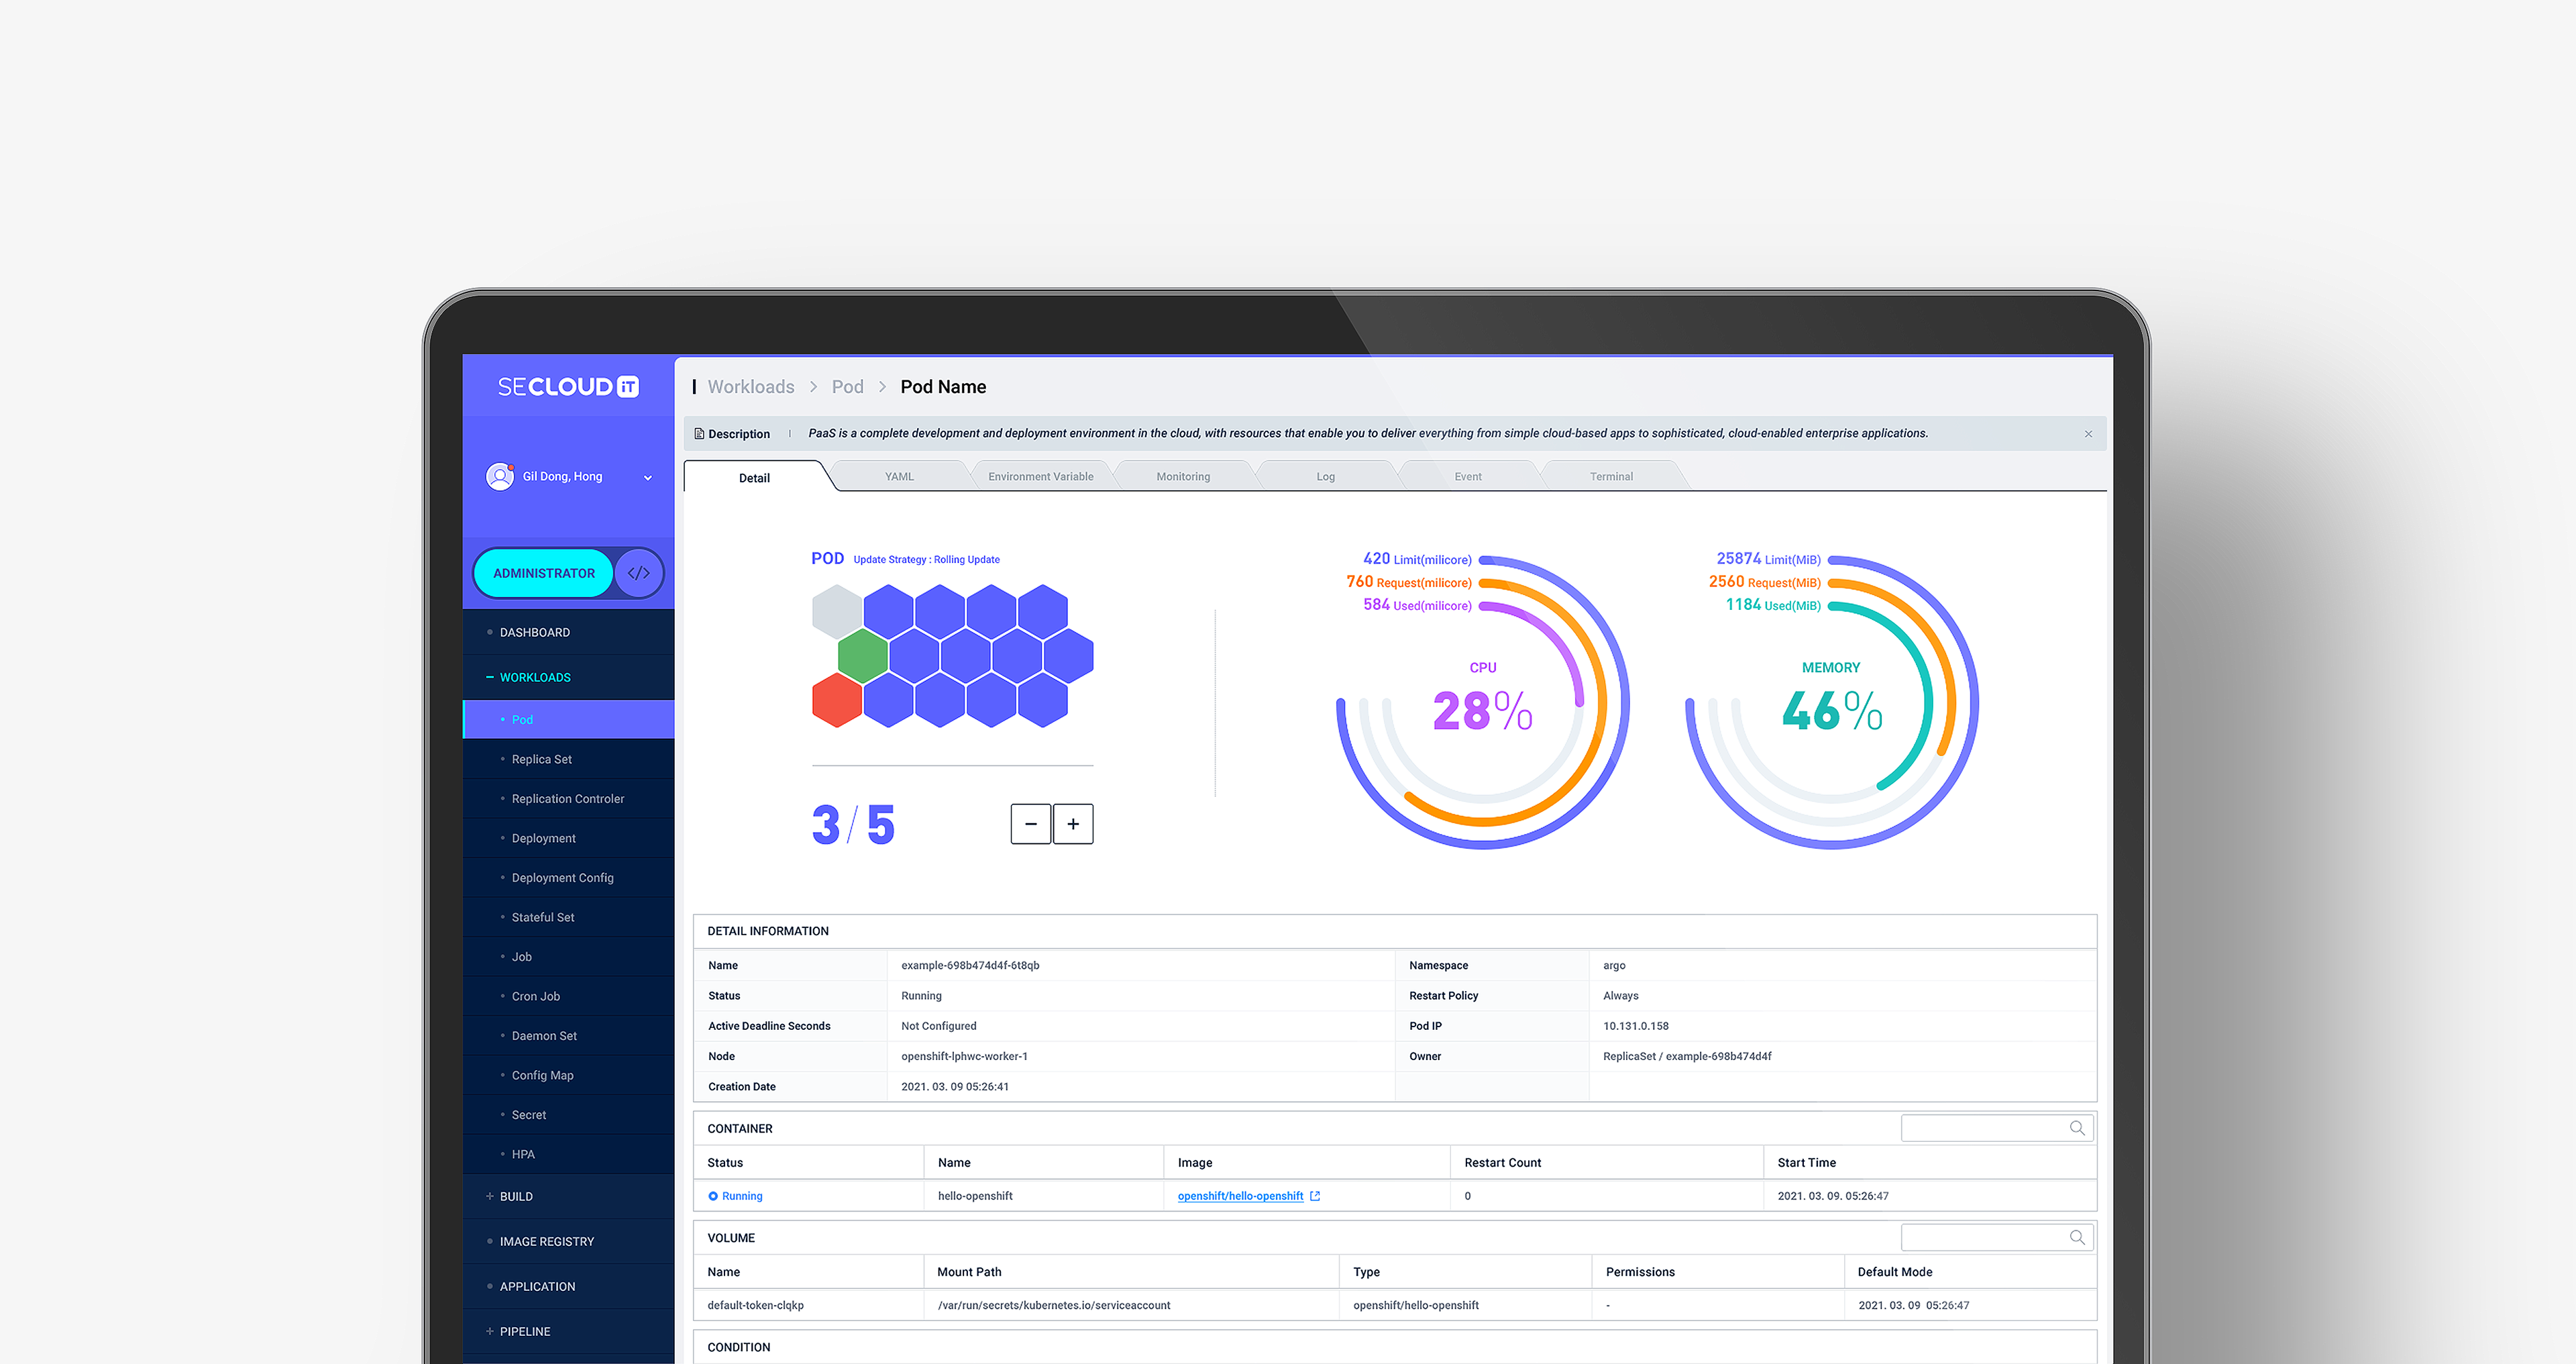Click node value openshift-lphwc-worker-1
This screenshot has width=2576, height=1364.
pos(964,1056)
